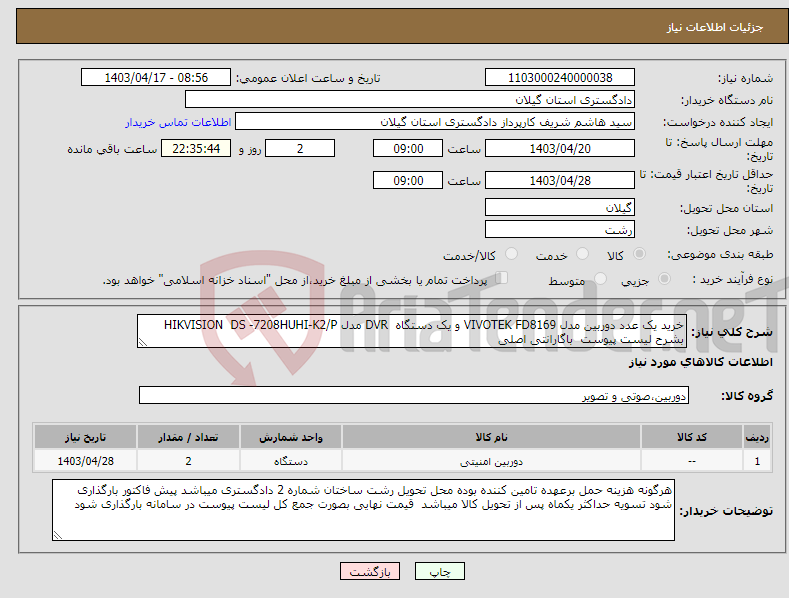Click the چاپ print button
This screenshot has height=598, width=789.
440,571
